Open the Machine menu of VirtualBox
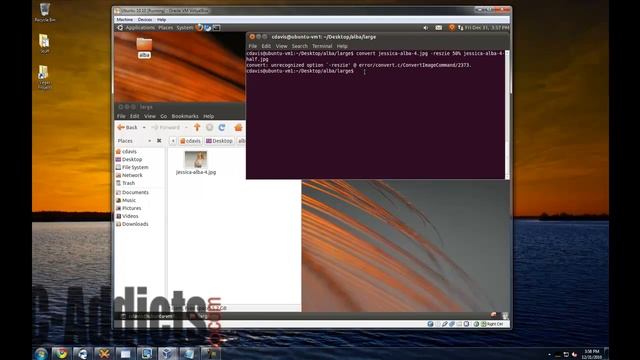640x360 pixels. [x=124, y=20]
